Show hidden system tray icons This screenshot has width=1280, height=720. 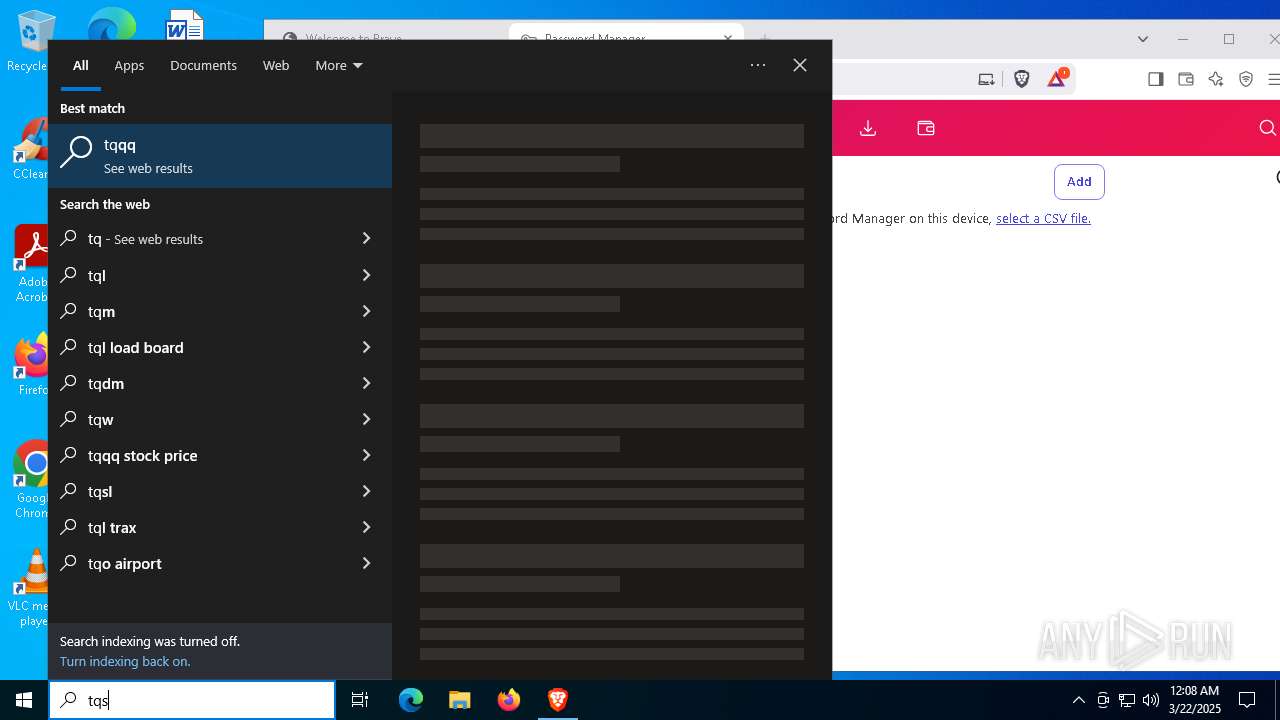(1078, 700)
